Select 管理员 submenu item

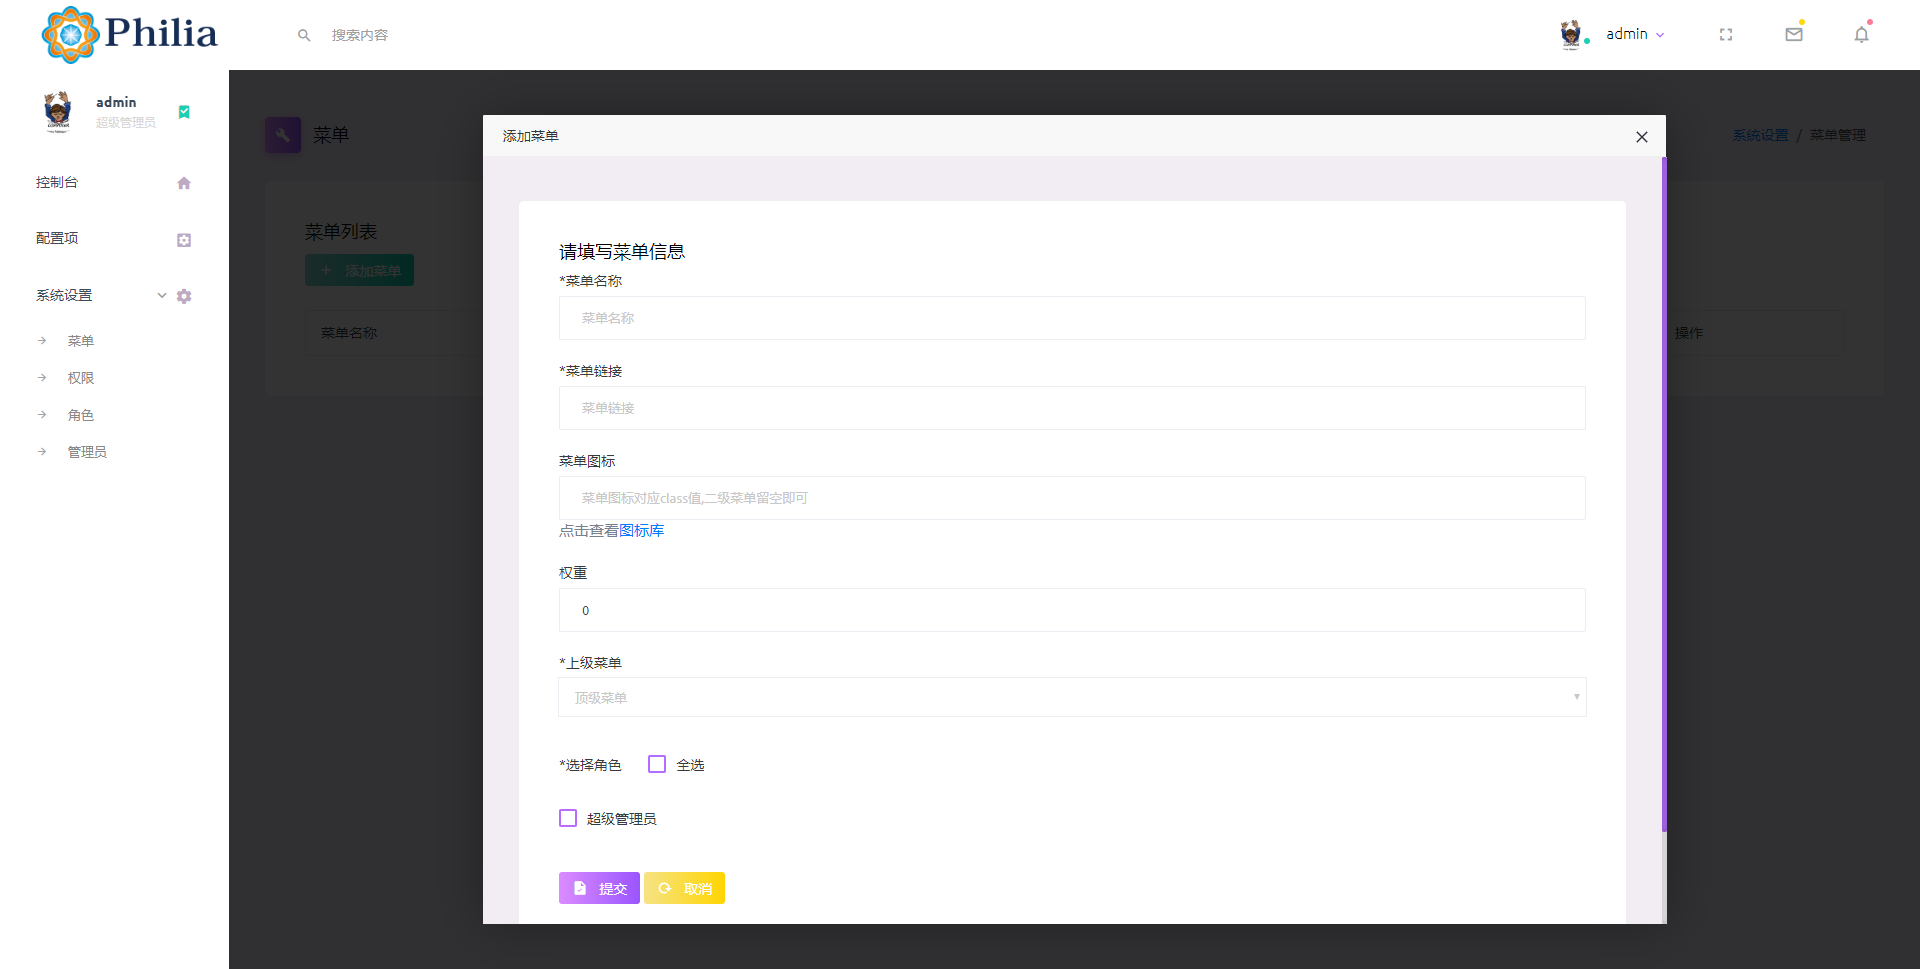tap(87, 452)
